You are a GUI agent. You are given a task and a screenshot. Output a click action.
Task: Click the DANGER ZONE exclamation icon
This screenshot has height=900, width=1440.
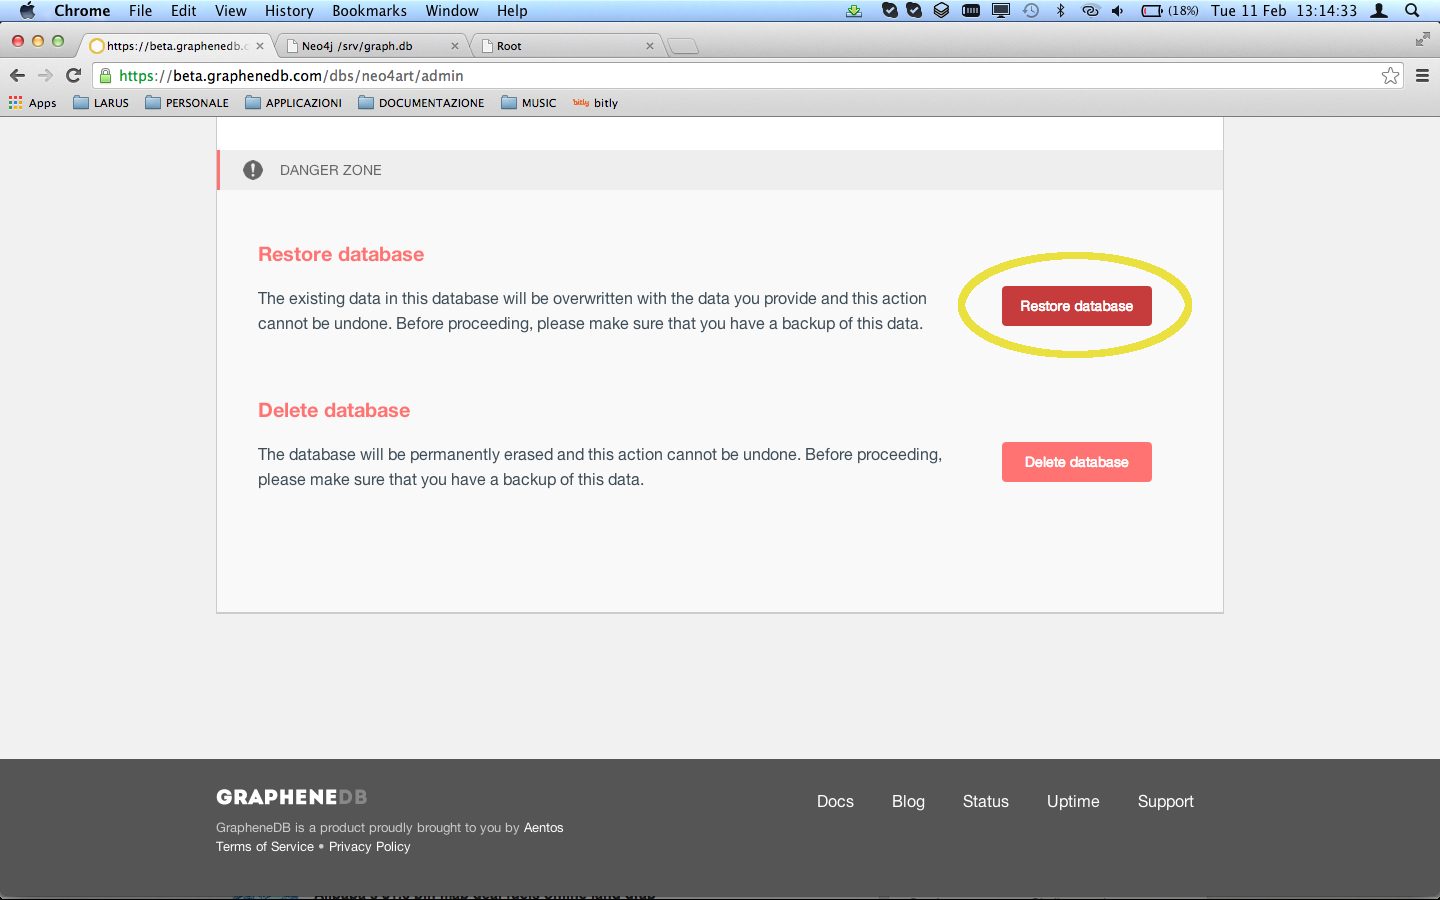point(253,170)
